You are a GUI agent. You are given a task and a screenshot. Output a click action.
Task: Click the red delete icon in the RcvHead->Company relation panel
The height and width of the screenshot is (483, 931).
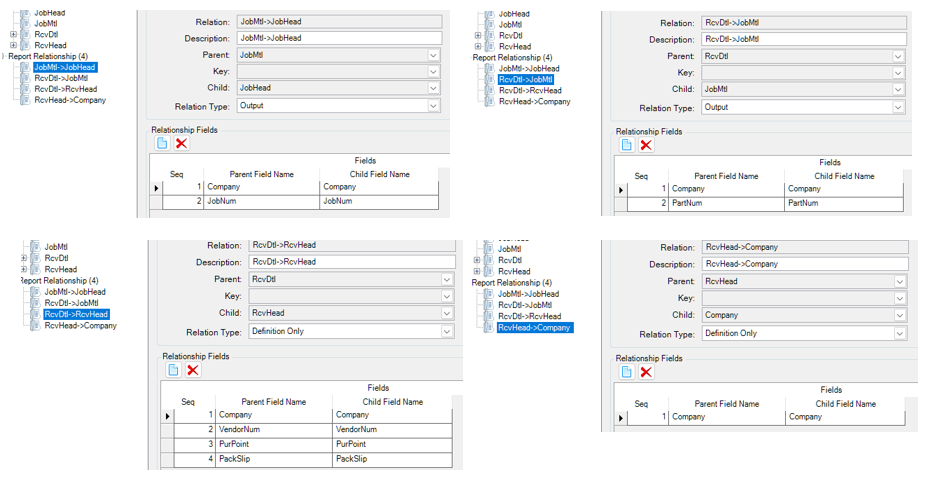tap(647, 372)
